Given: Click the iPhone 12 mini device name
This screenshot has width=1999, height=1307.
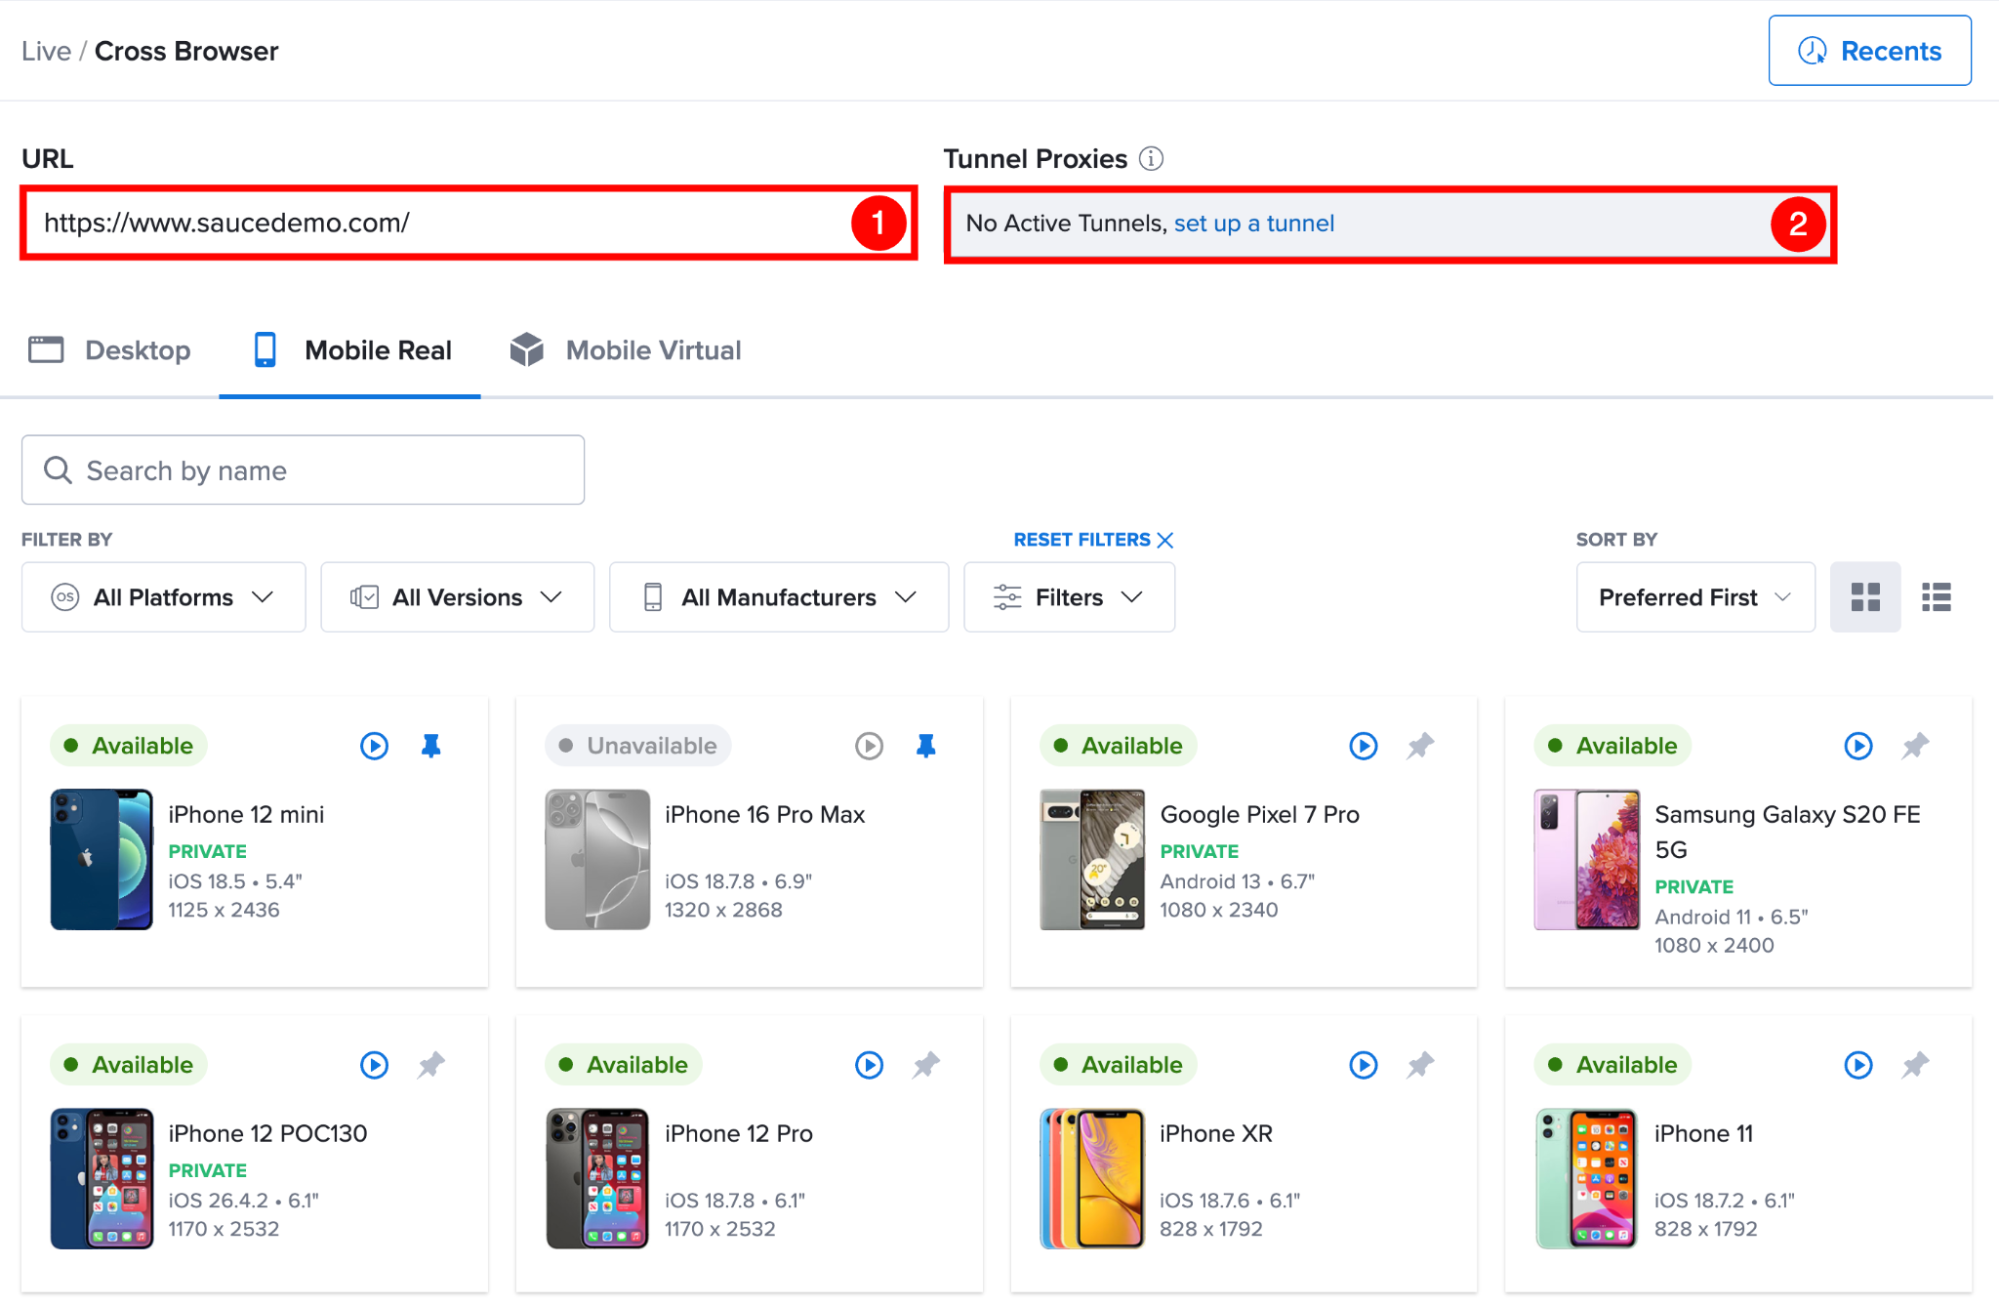Looking at the screenshot, I should [x=246, y=815].
